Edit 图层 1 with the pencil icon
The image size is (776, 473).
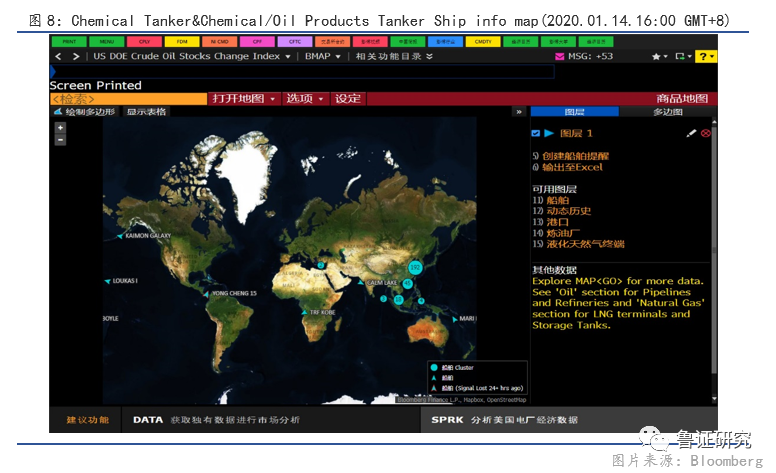pos(691,133)
